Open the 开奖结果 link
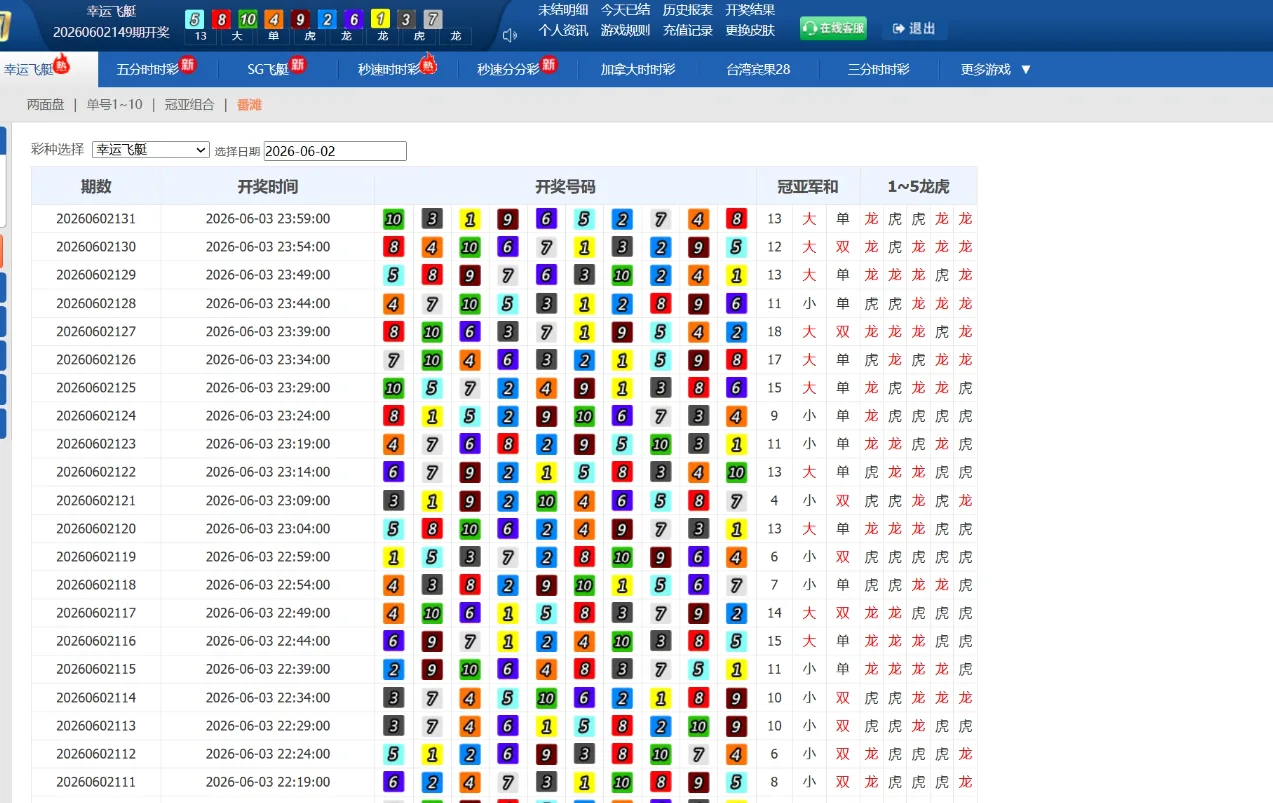The width and height of the screenshot is (1273, 803). pyautogui.click(x=750, y=10)
